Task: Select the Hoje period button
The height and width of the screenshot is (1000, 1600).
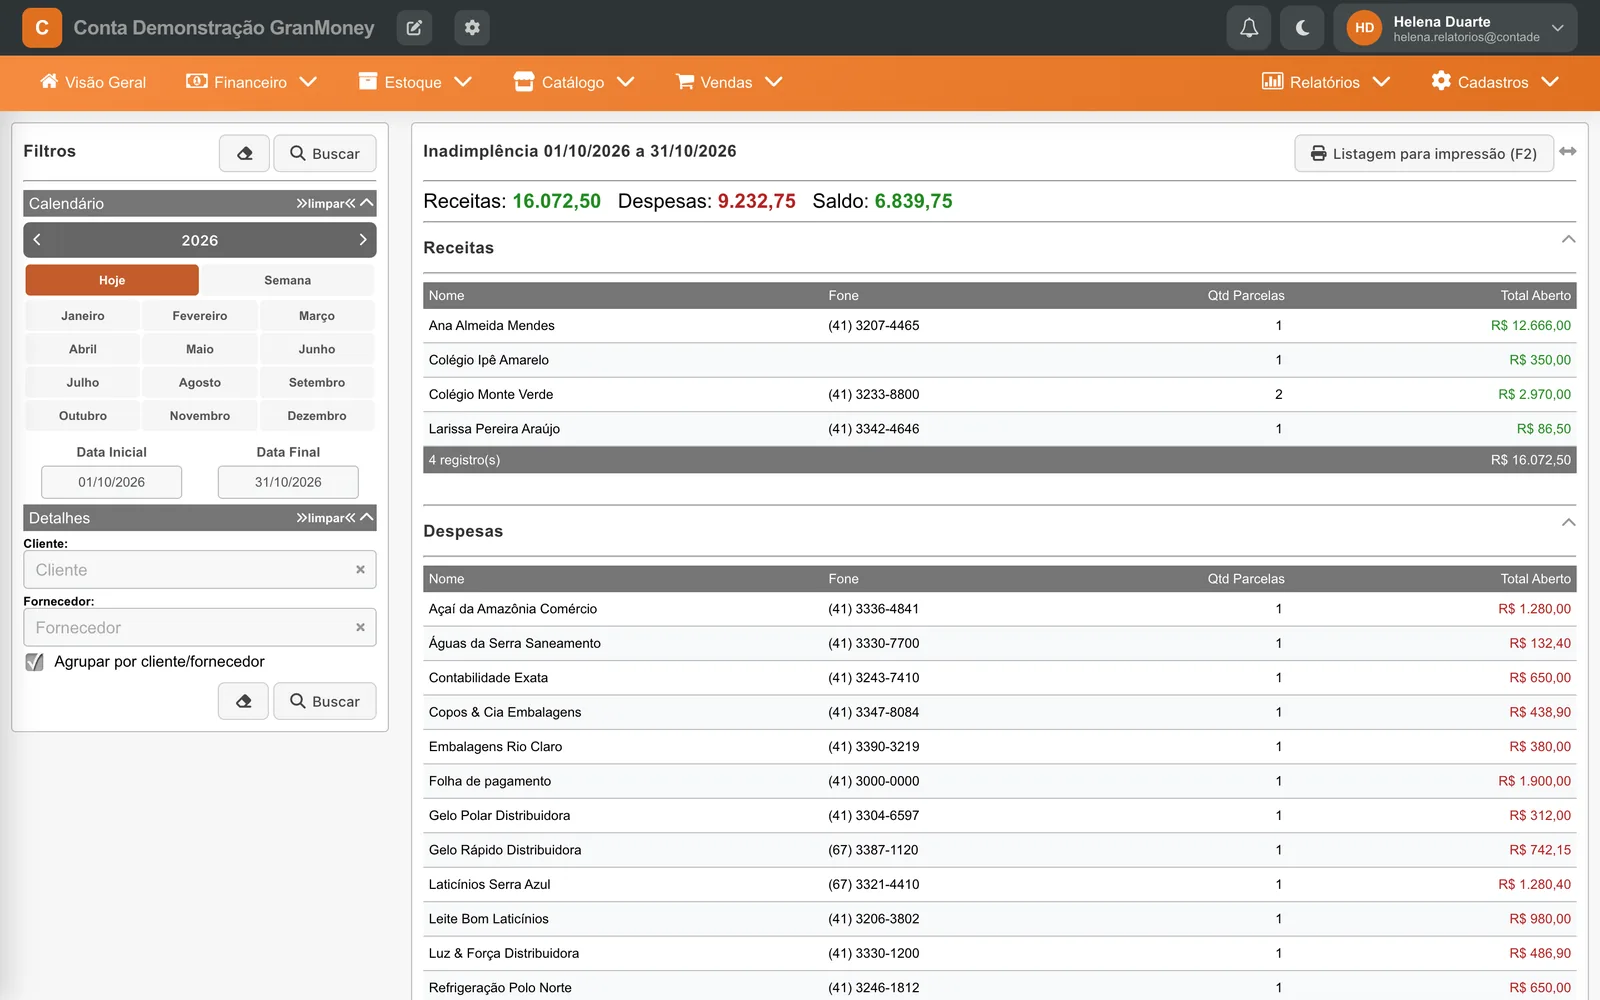Action: pyautogui.click(x=112, y=280)
